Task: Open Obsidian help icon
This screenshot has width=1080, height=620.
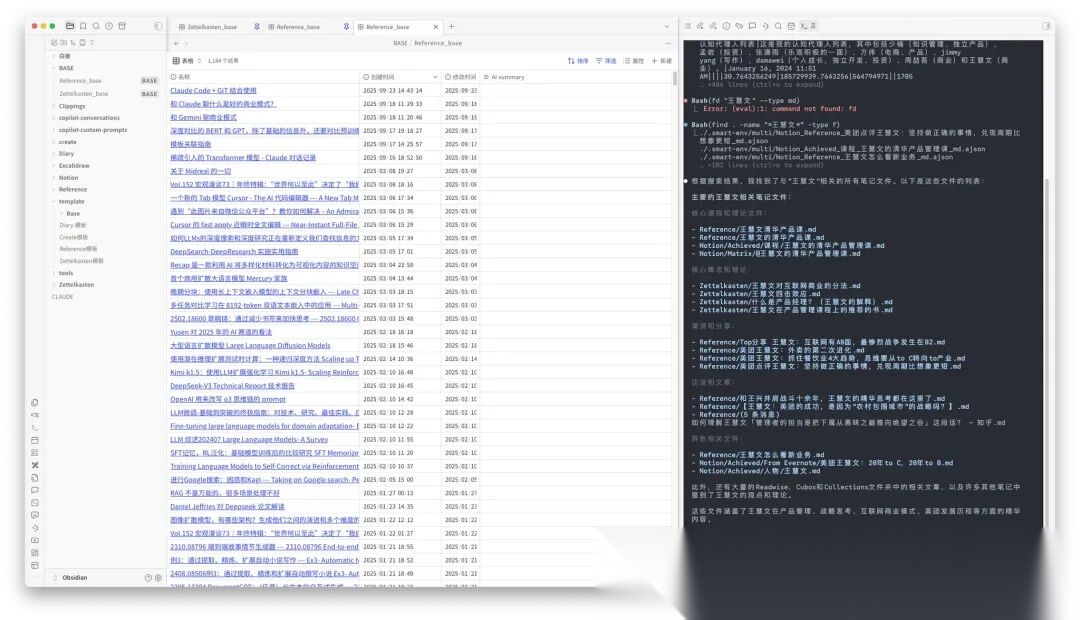Action: (148, 577)
